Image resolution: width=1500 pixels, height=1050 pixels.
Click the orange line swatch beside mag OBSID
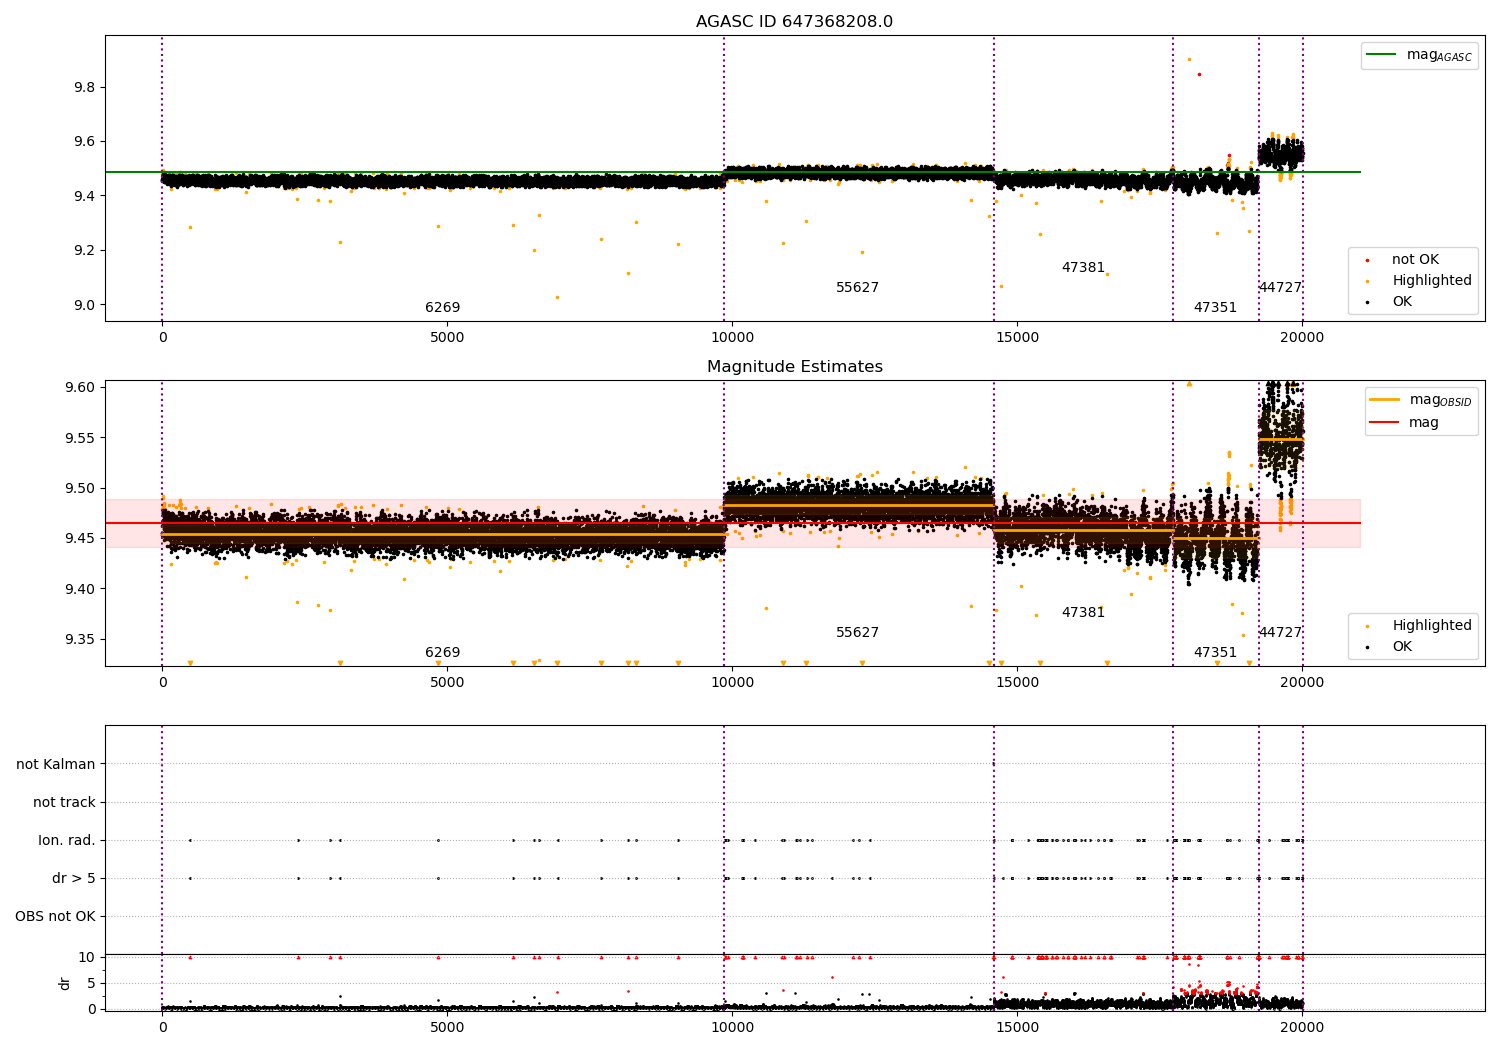tap(1385, 400)
